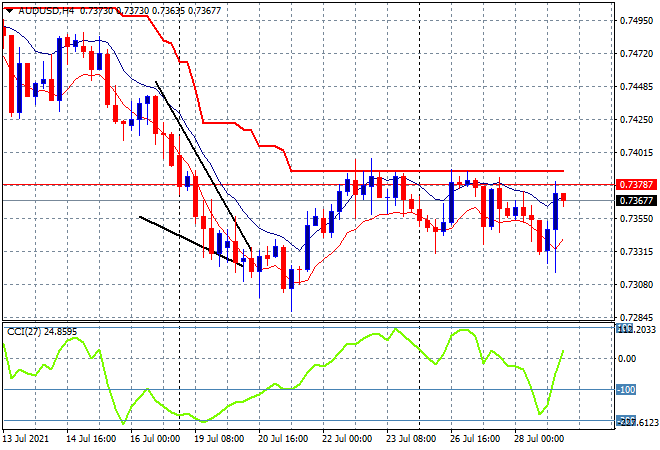Click the CCI -100 level label
This screenshot has height=450, width=660.
(x=626, y=390)
